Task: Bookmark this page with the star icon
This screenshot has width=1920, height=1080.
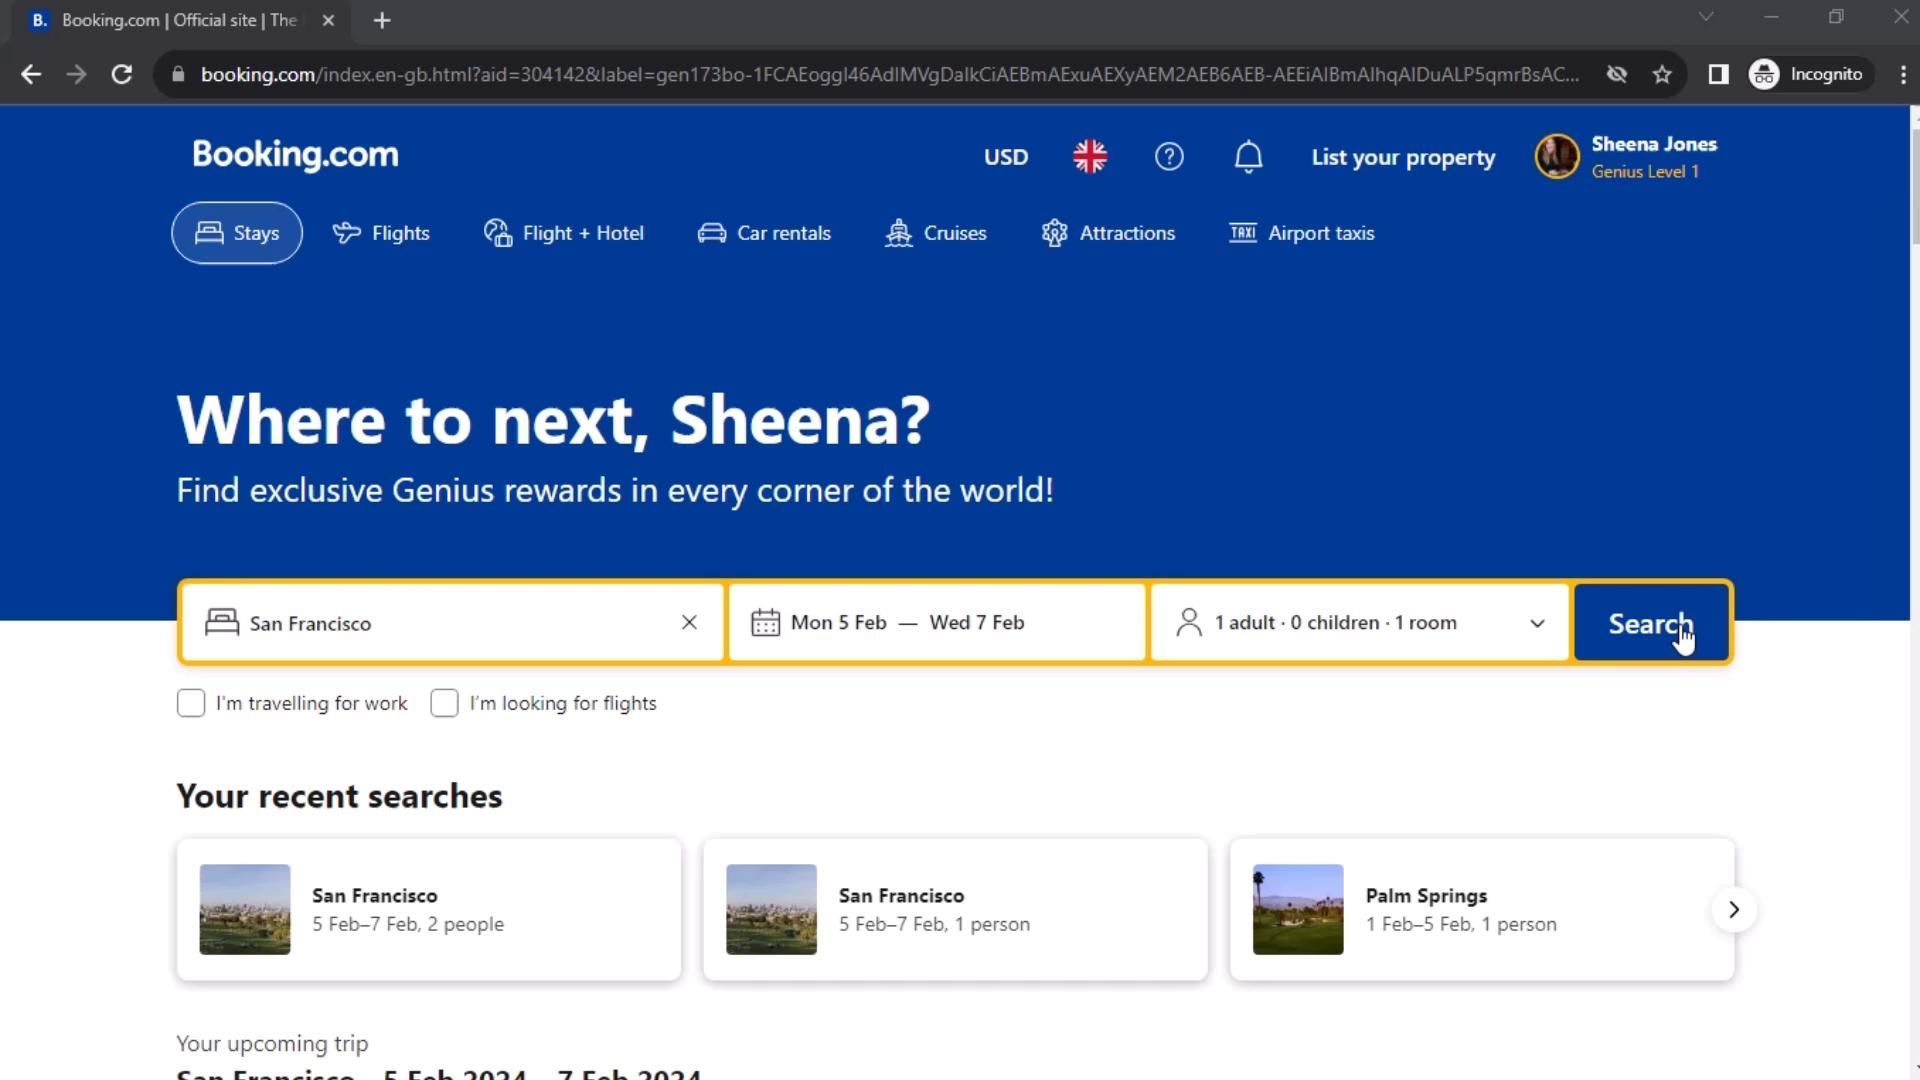Action: tap(1662, 74)
